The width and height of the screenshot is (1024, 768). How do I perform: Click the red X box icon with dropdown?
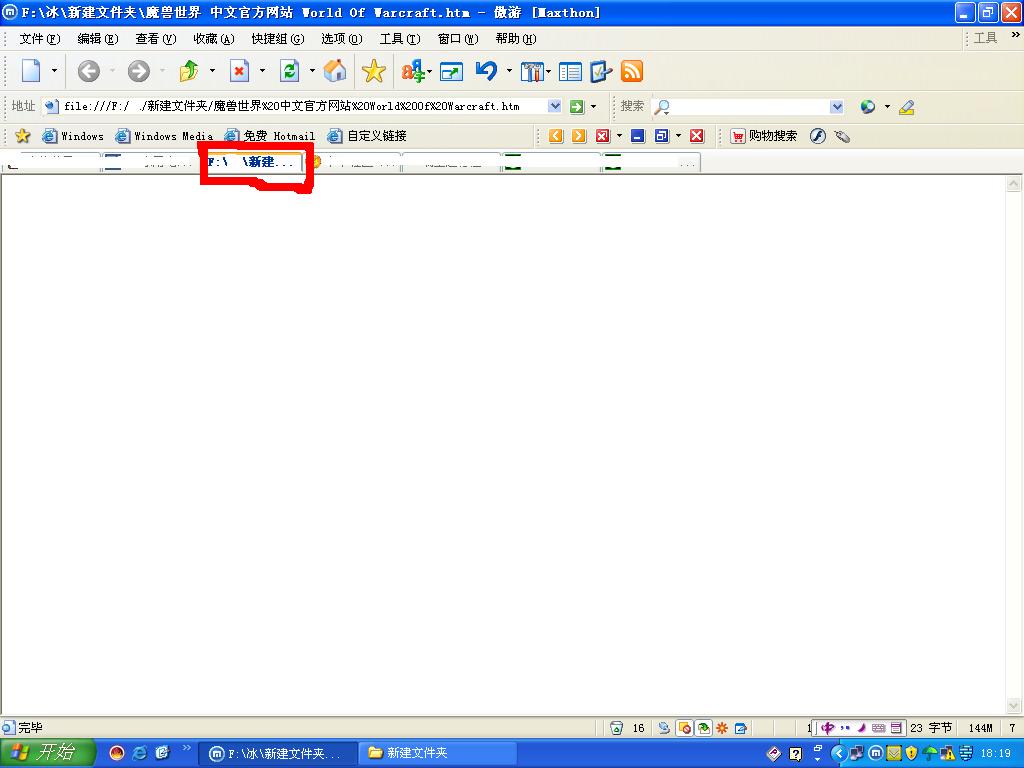click(602, 136)
